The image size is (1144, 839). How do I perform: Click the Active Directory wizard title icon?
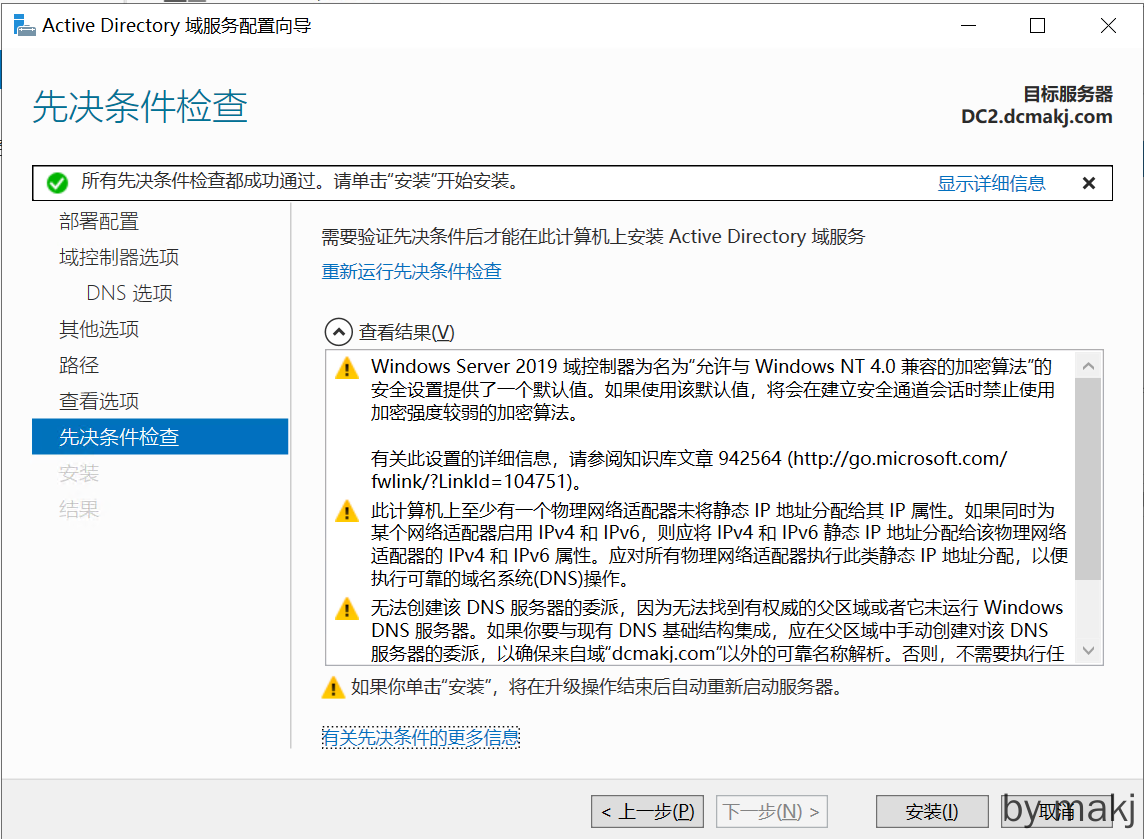[24, 26]
